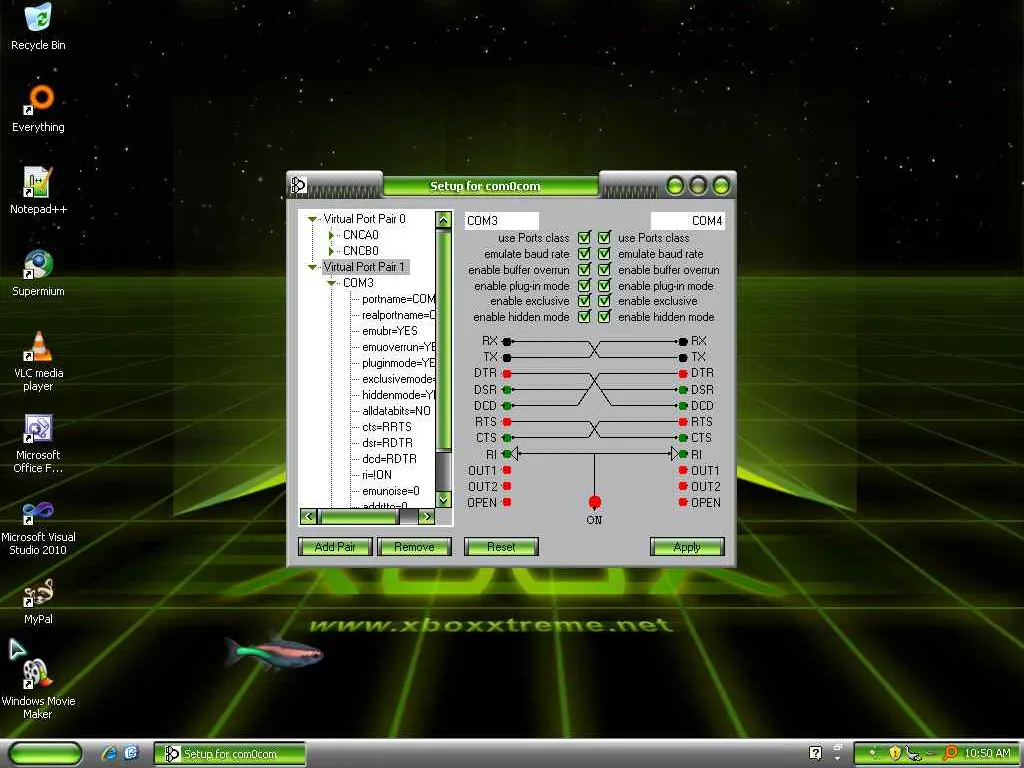1024x768 pixels.
Task: Click the help question mark tray icon
Action: [x=815, y=753]
